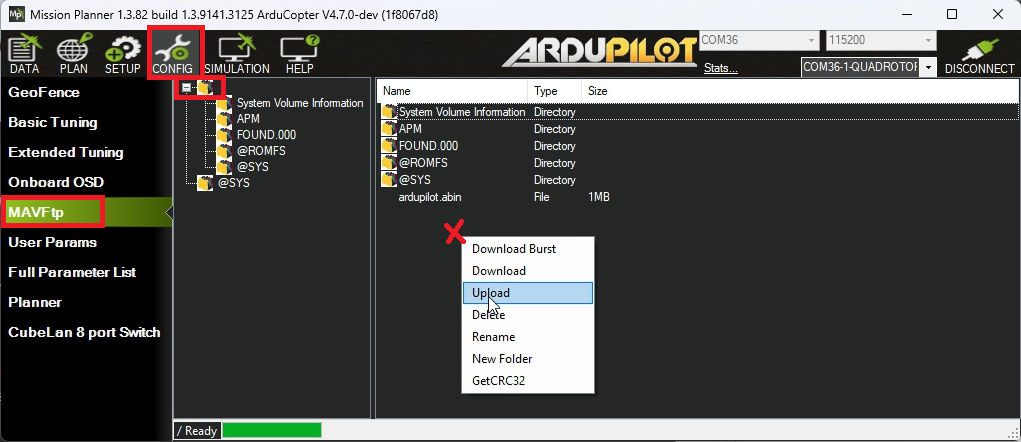This screenshot has height=442, width=1021.
Task: Select New Folder in context menu
Action: (x=502, y=359)
